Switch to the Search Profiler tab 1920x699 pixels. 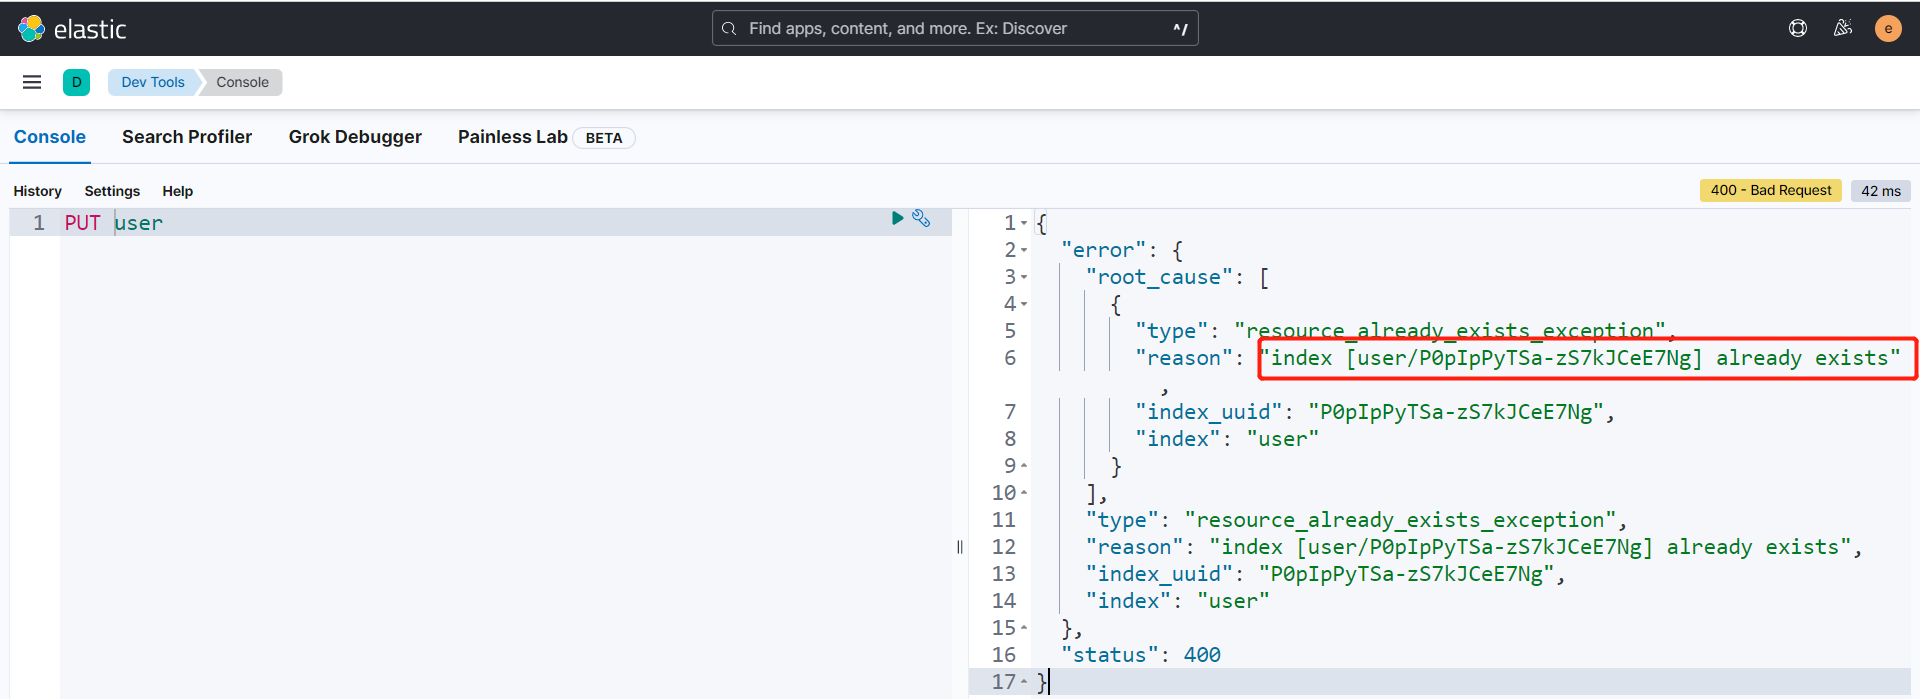pos(187,137)
